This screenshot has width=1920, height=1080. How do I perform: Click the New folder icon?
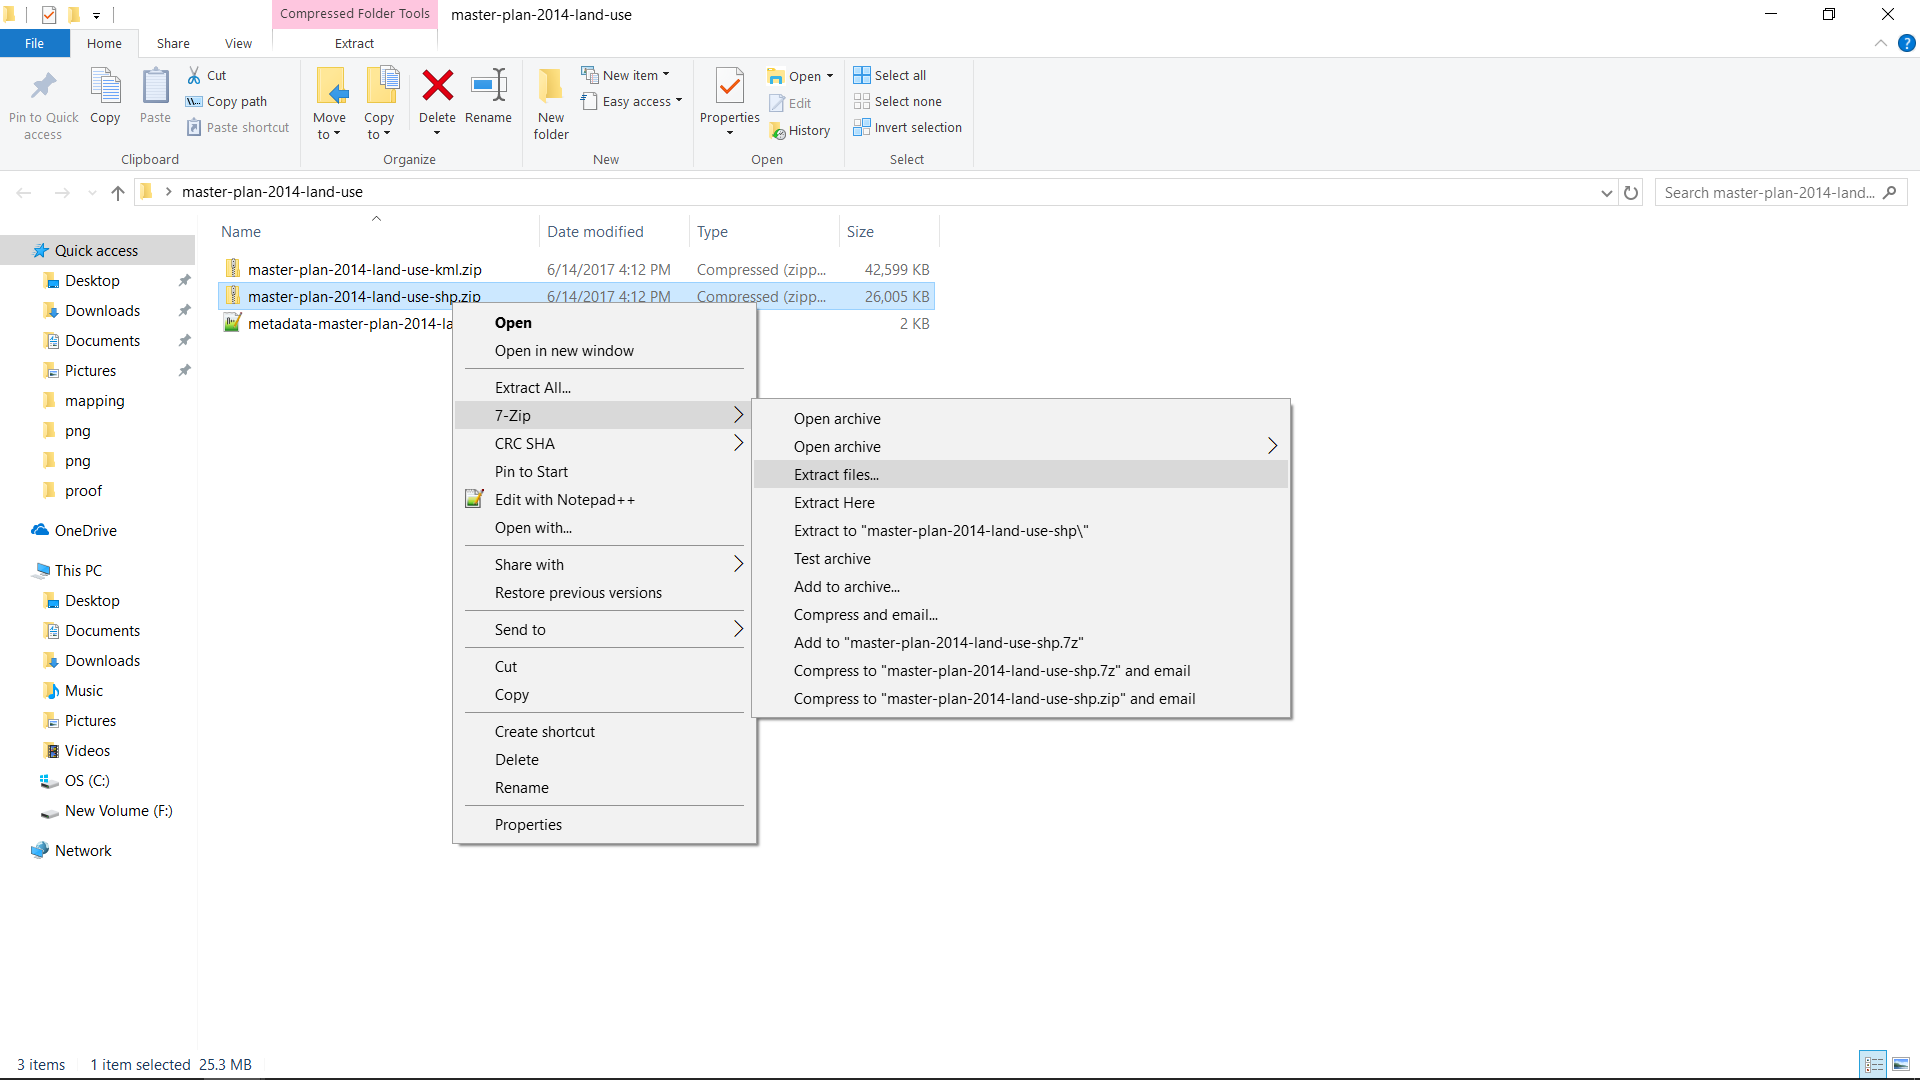click(550, 87)
